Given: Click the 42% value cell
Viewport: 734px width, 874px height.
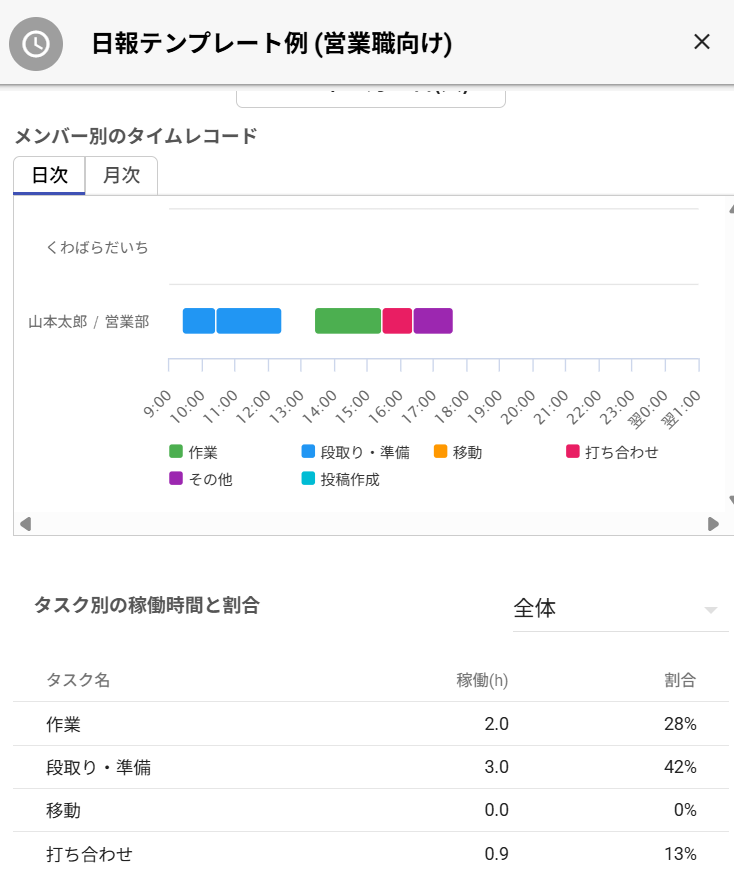Looking at the screenshot, I should pyautogui.click(x=680, y=767).
